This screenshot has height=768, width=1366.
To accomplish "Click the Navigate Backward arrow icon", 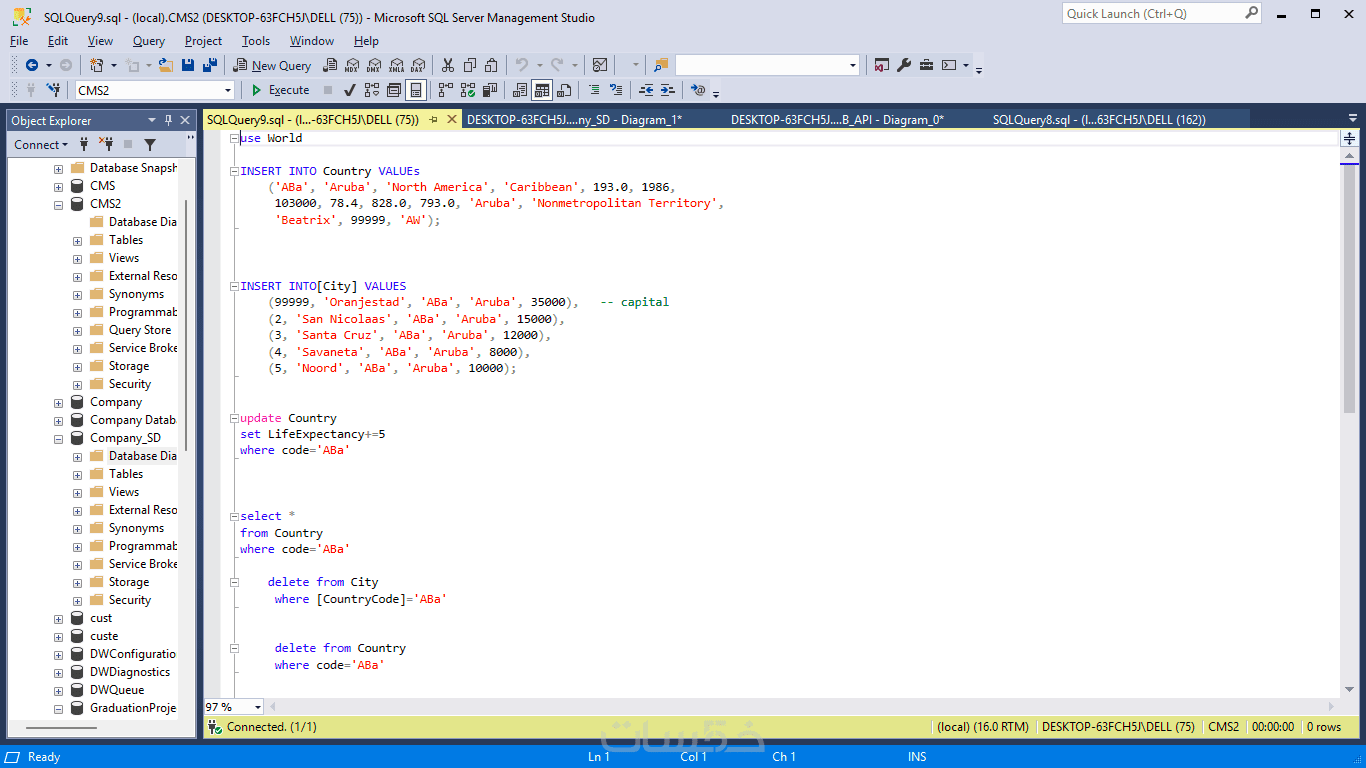I will [x=32, y=65].
